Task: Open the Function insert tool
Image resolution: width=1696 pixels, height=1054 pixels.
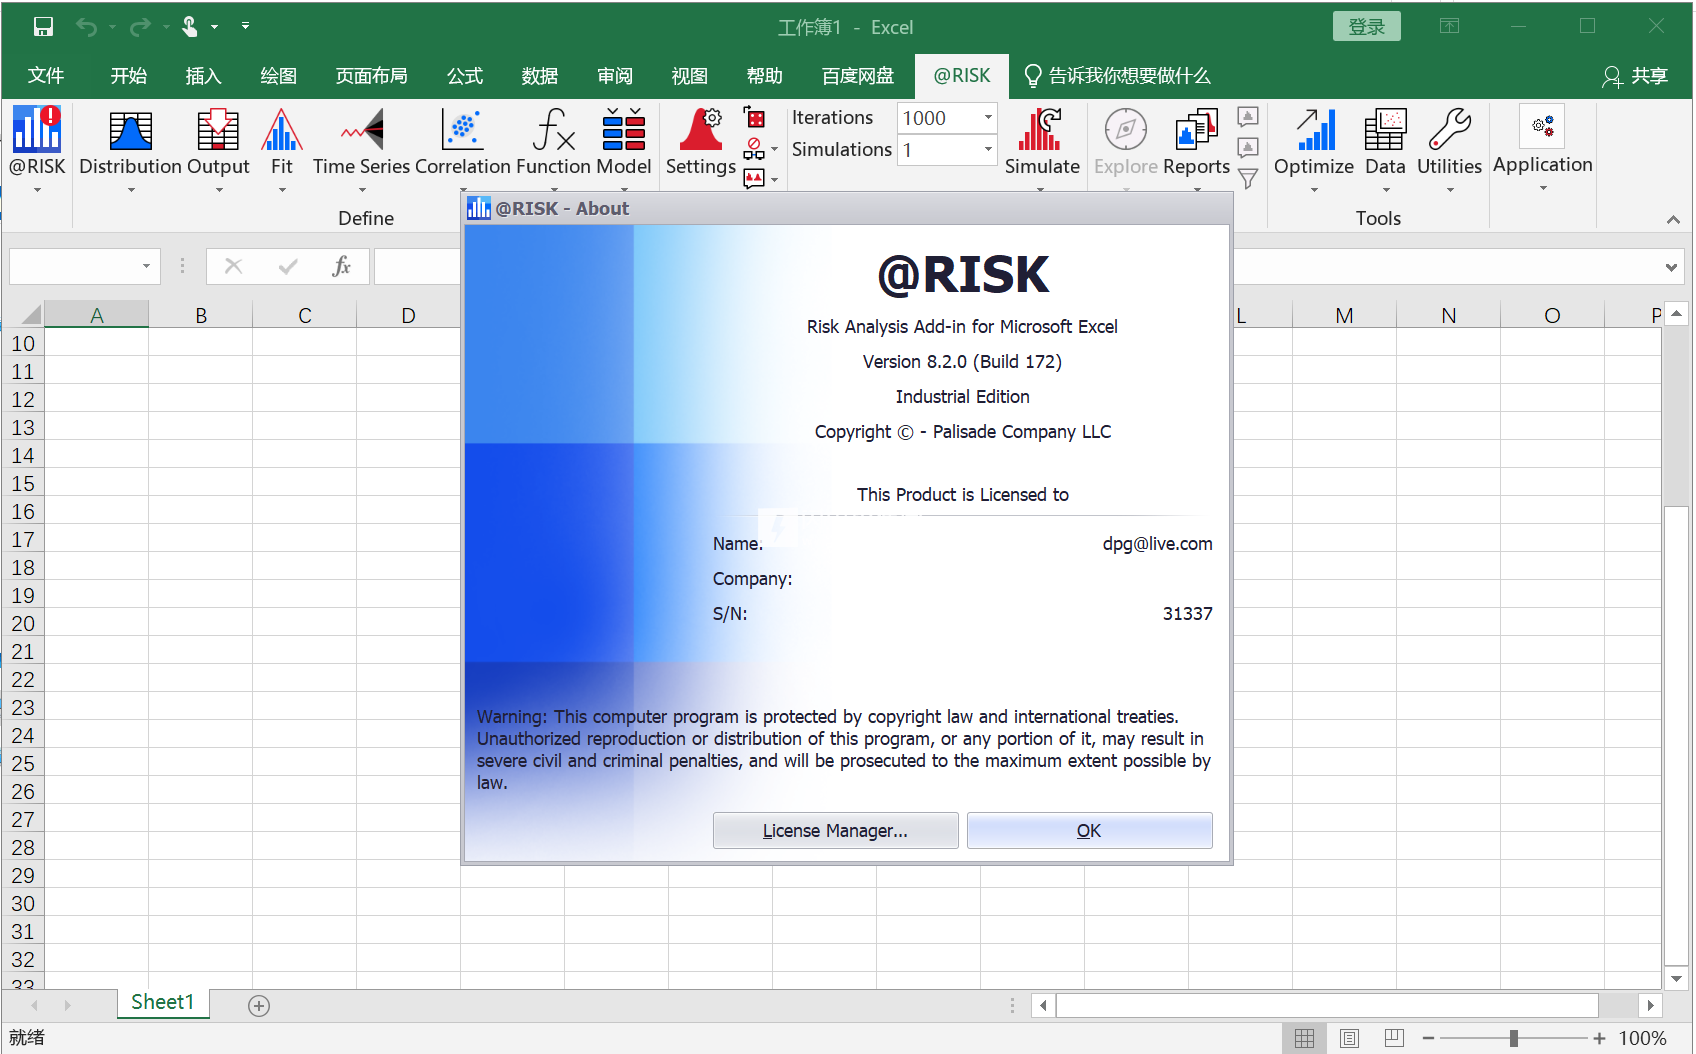Action: (x=554, y=130)
